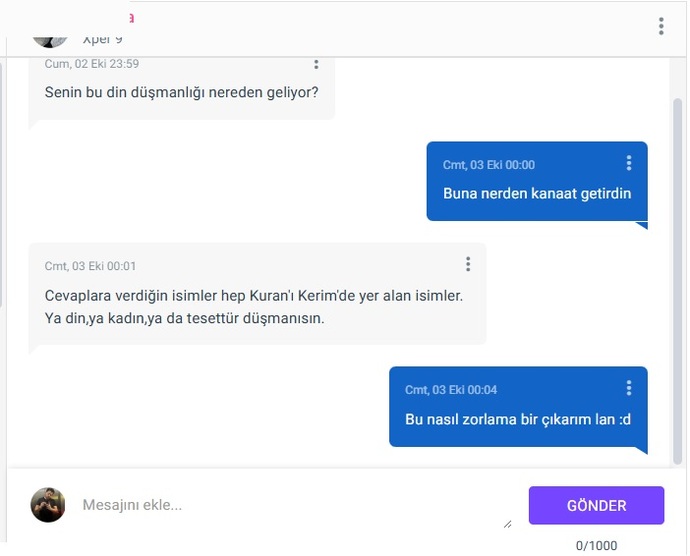The width and height of the screenshot is (690, 556).
Task: Click the 'Cmt, 03 Eki 00:01' timestamp
Action: click(90, 266)
